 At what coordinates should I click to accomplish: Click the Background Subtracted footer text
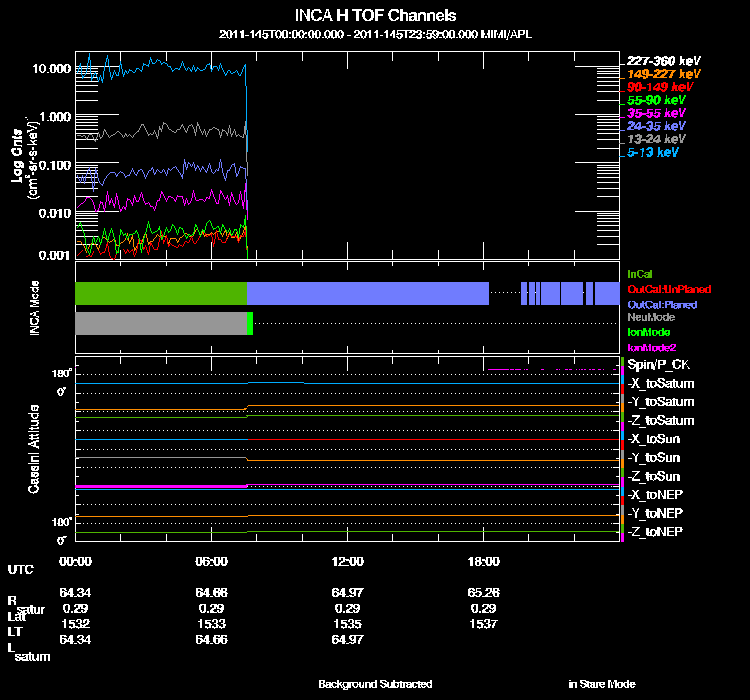tap(375, 684)
